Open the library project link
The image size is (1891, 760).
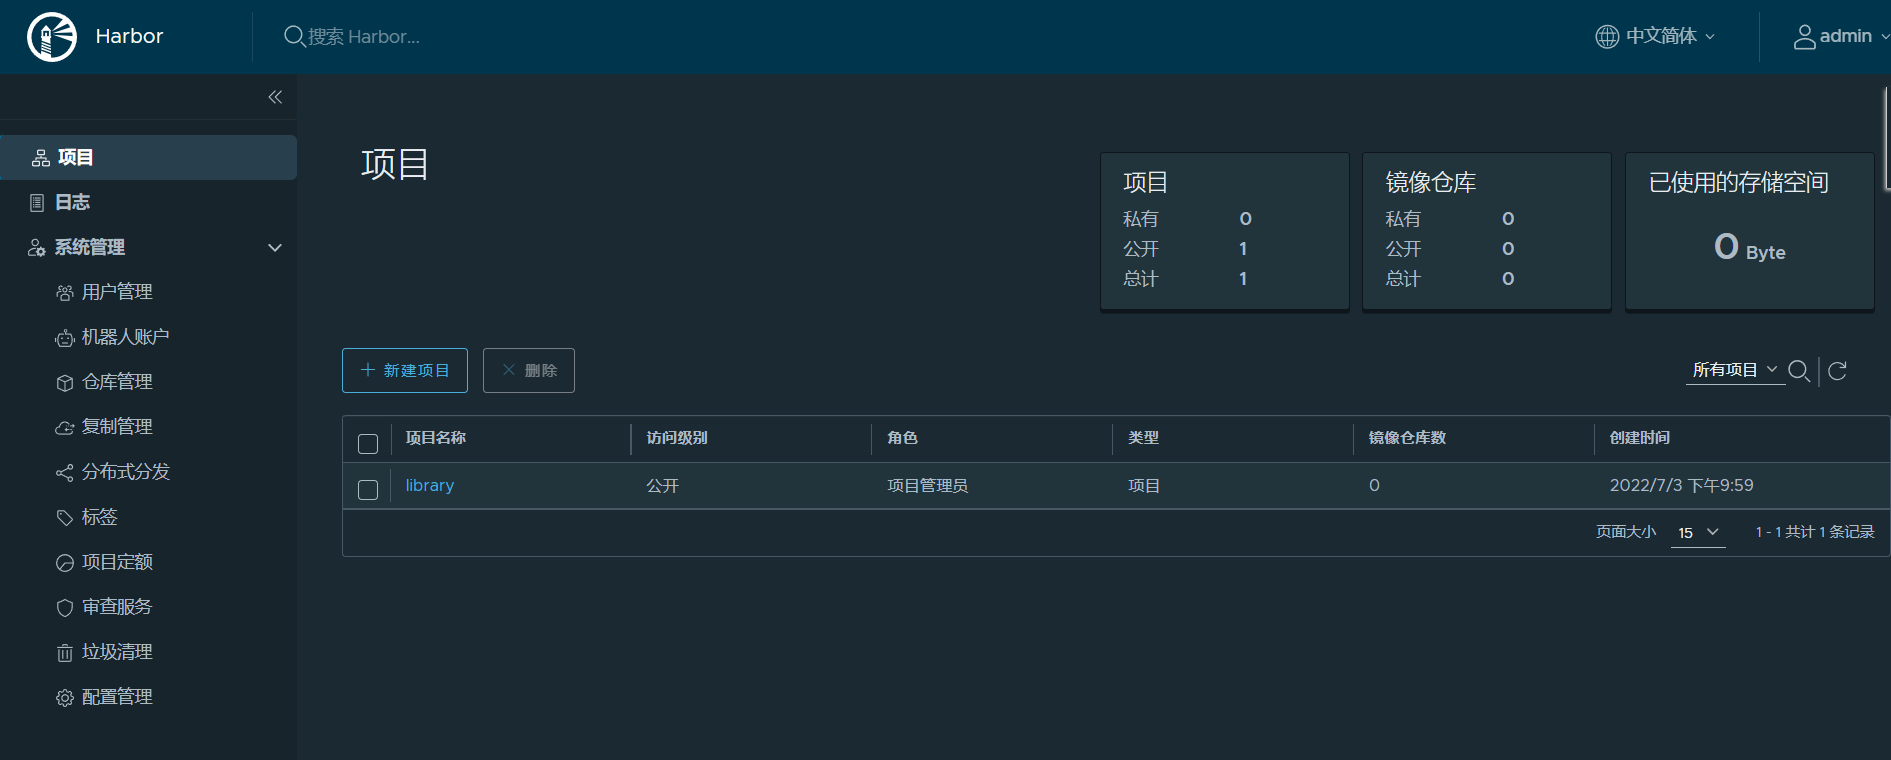430,485
